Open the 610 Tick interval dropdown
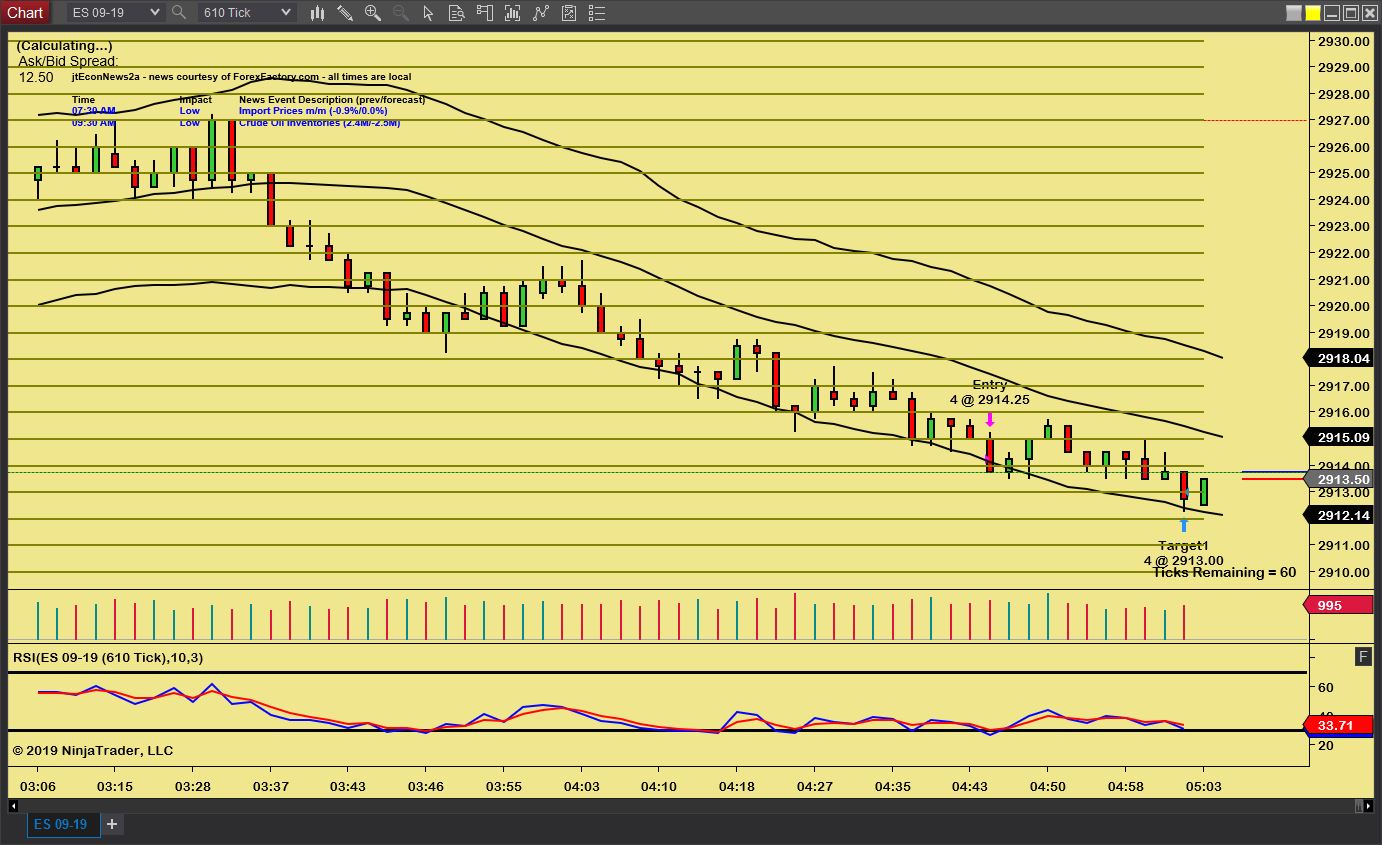 tap(246, 13)
